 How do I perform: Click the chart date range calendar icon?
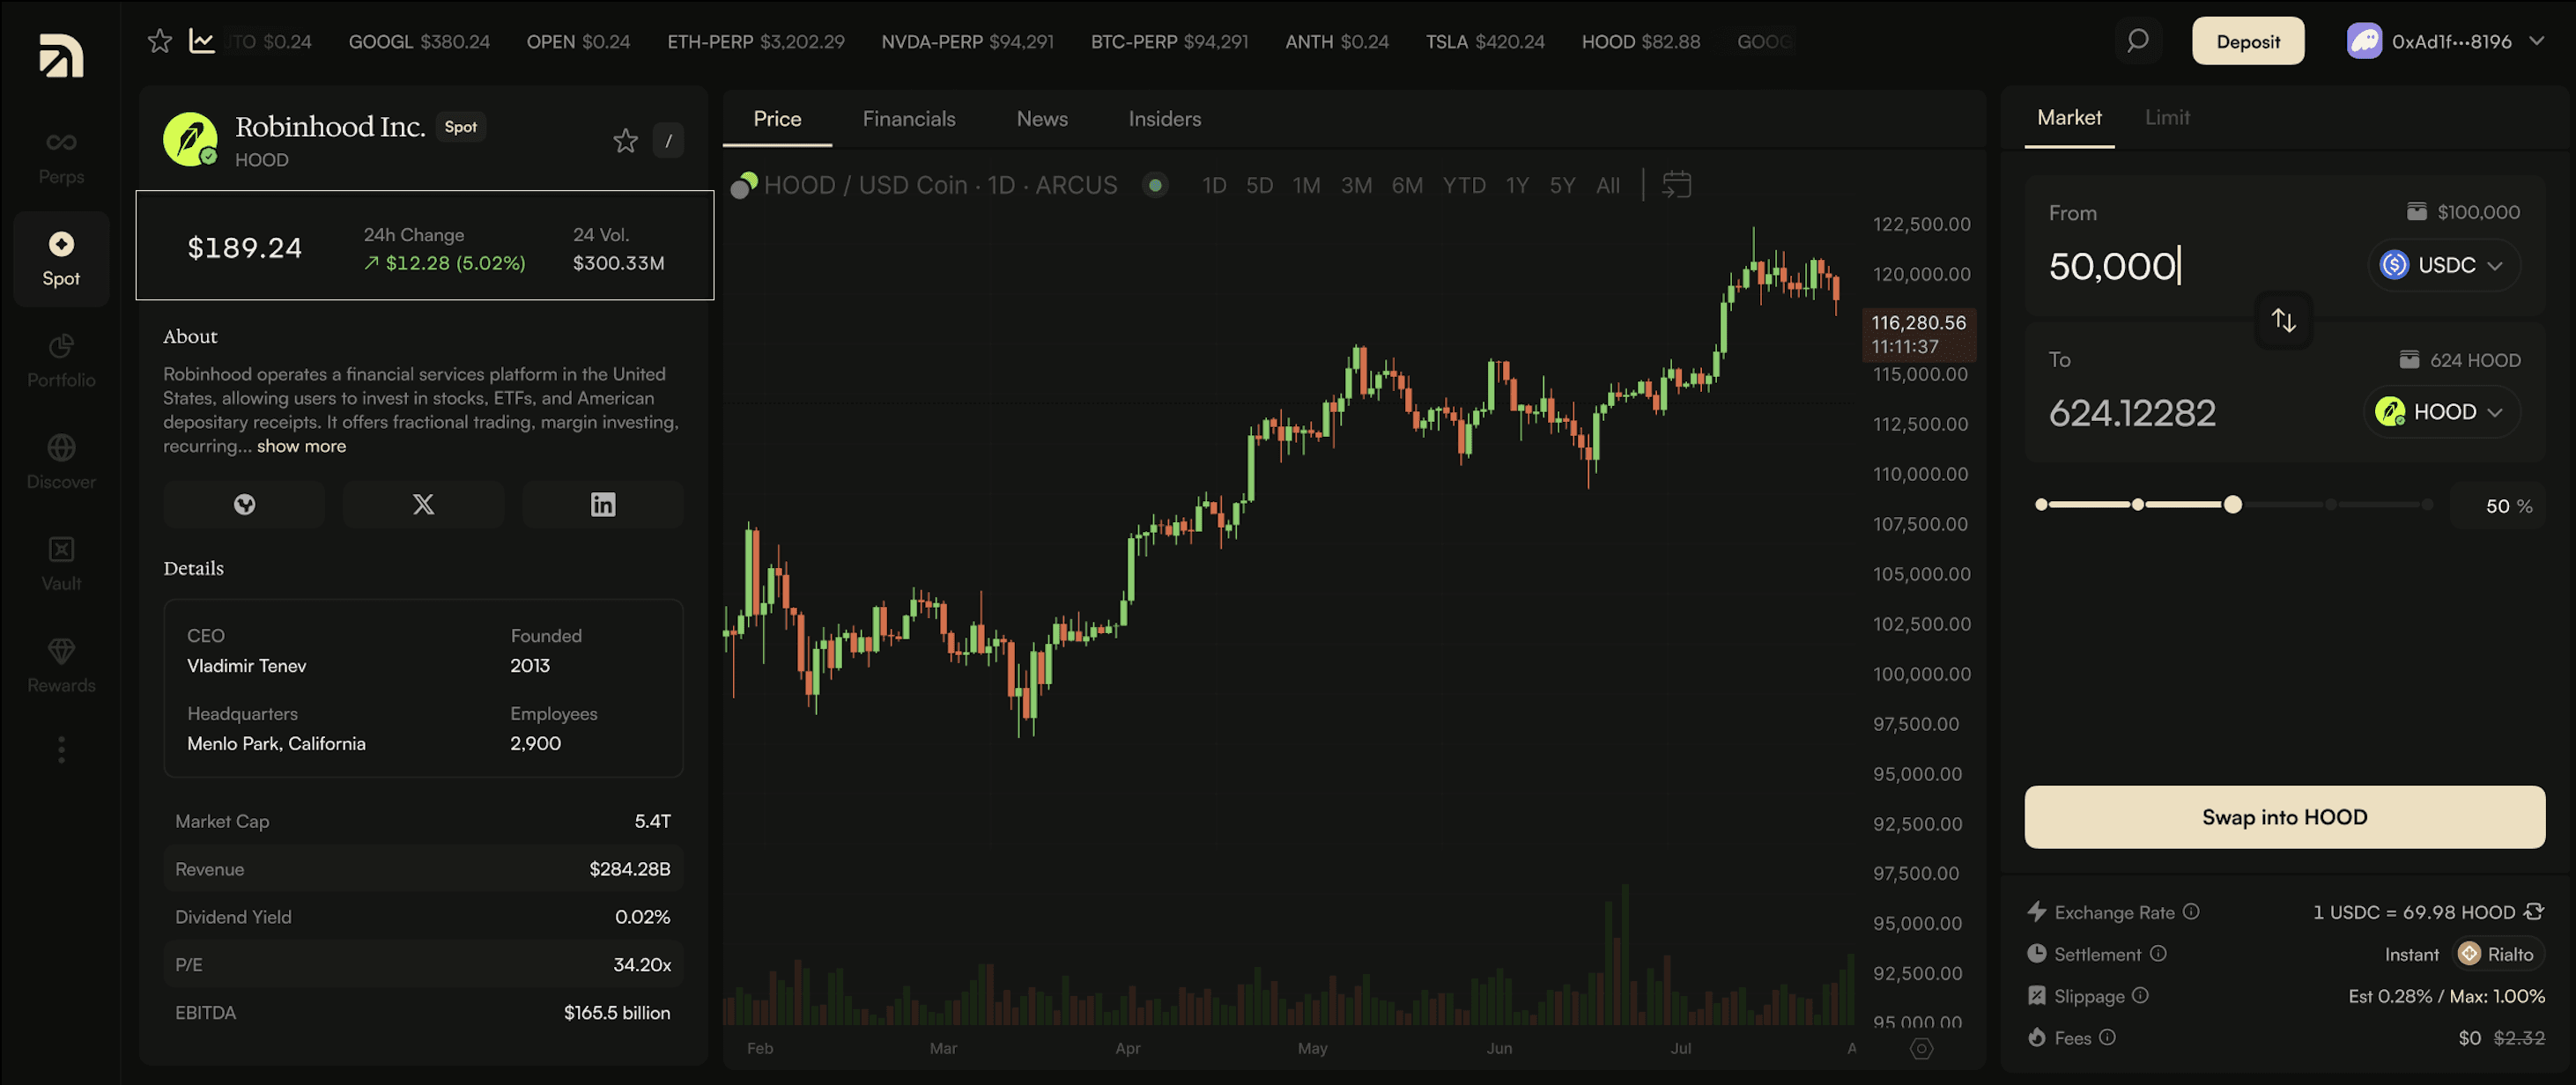(1676, 185)
